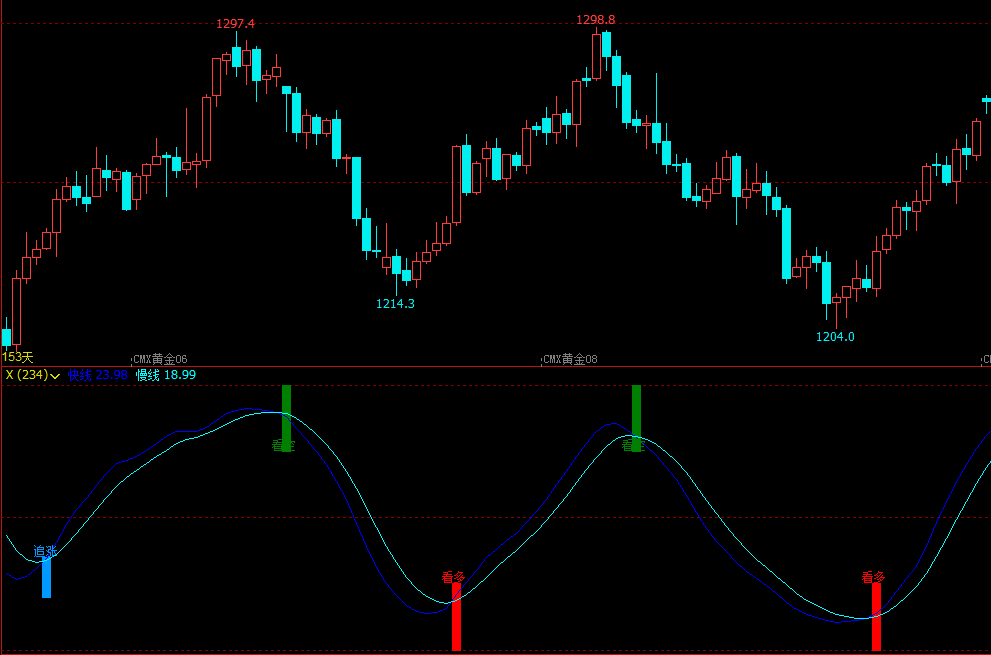The width and height of the screenshot is (991, 655).
Task: Click the 看多 red bar near the 1214.3 low
Action: (456, 616)
